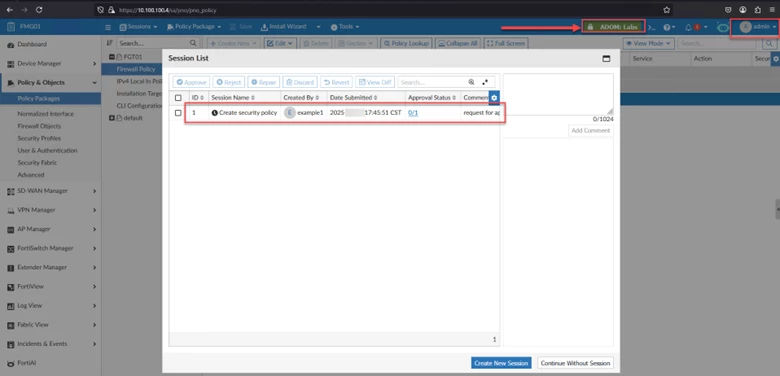
Task: Sort by the Created By column
Action: [x=301, y=98]
